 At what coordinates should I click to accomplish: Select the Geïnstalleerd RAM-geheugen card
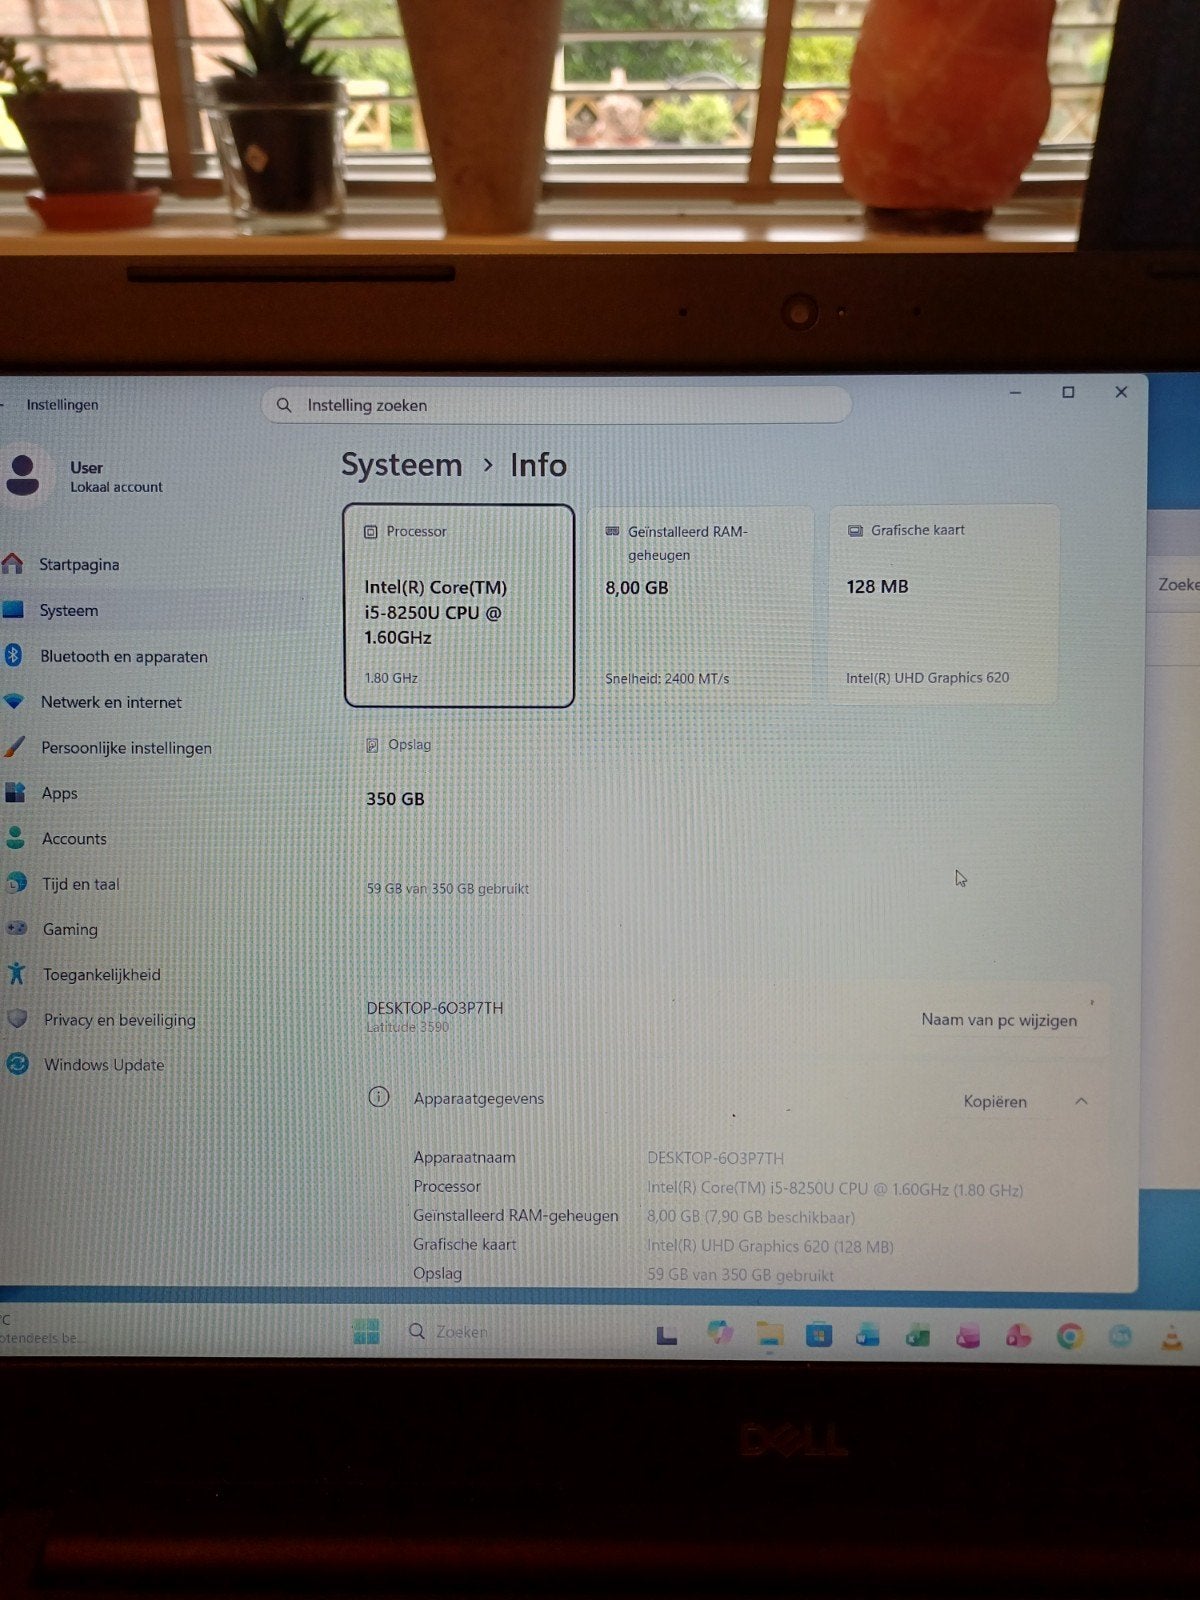tap(700, 606)
